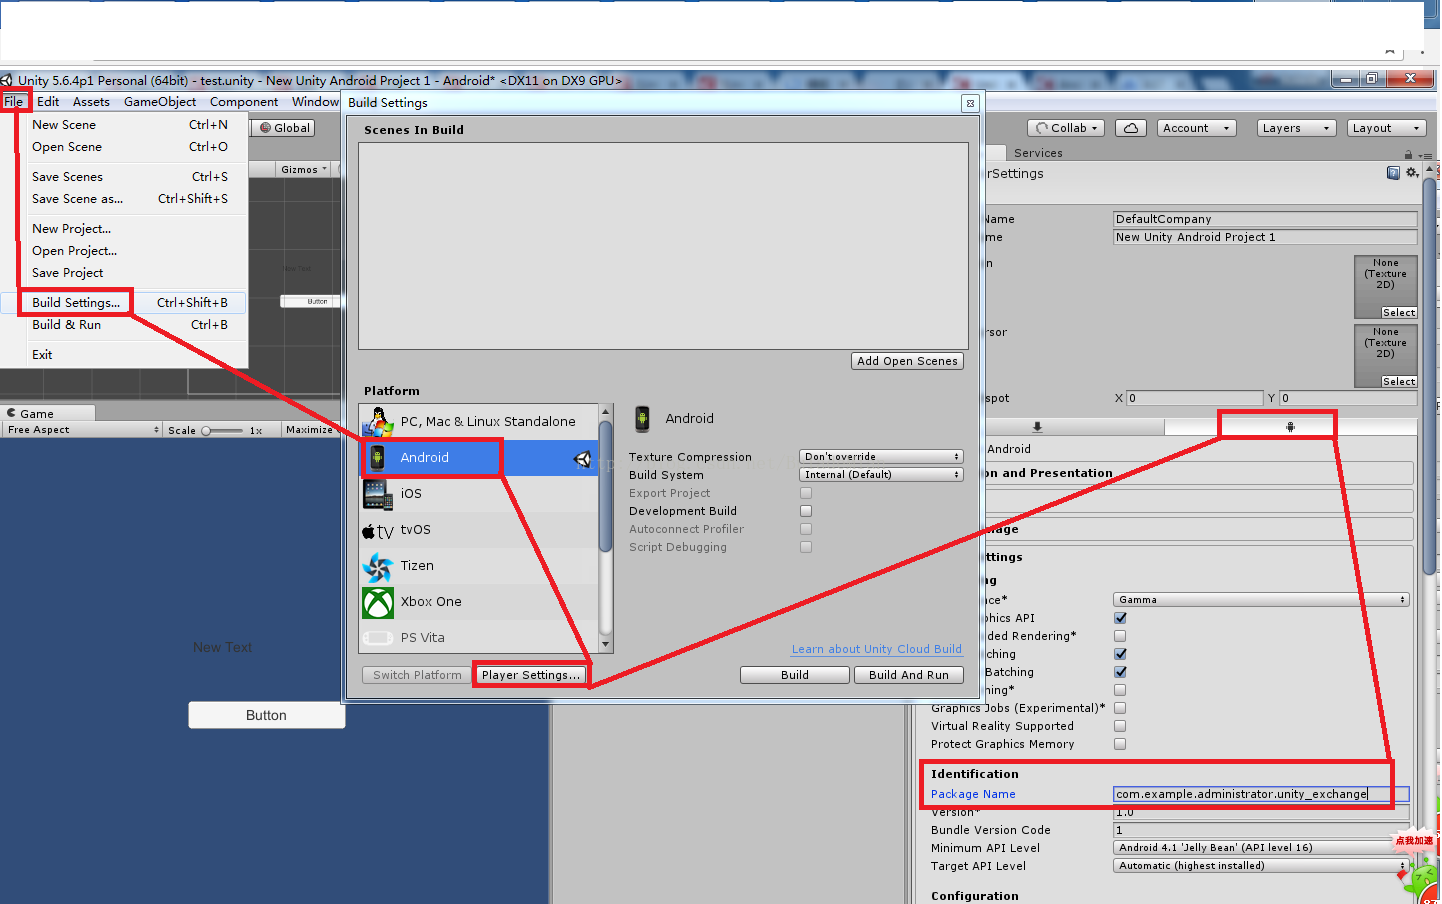Toggle the Export Project checkbox
Viewport: 1442px width, 904px height.
[806, 493]
